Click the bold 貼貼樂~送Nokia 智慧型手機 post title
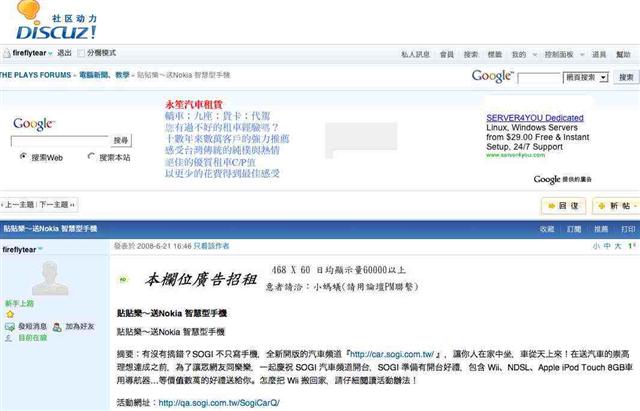Viewport: 640px width, 411px height. (172, 313)
